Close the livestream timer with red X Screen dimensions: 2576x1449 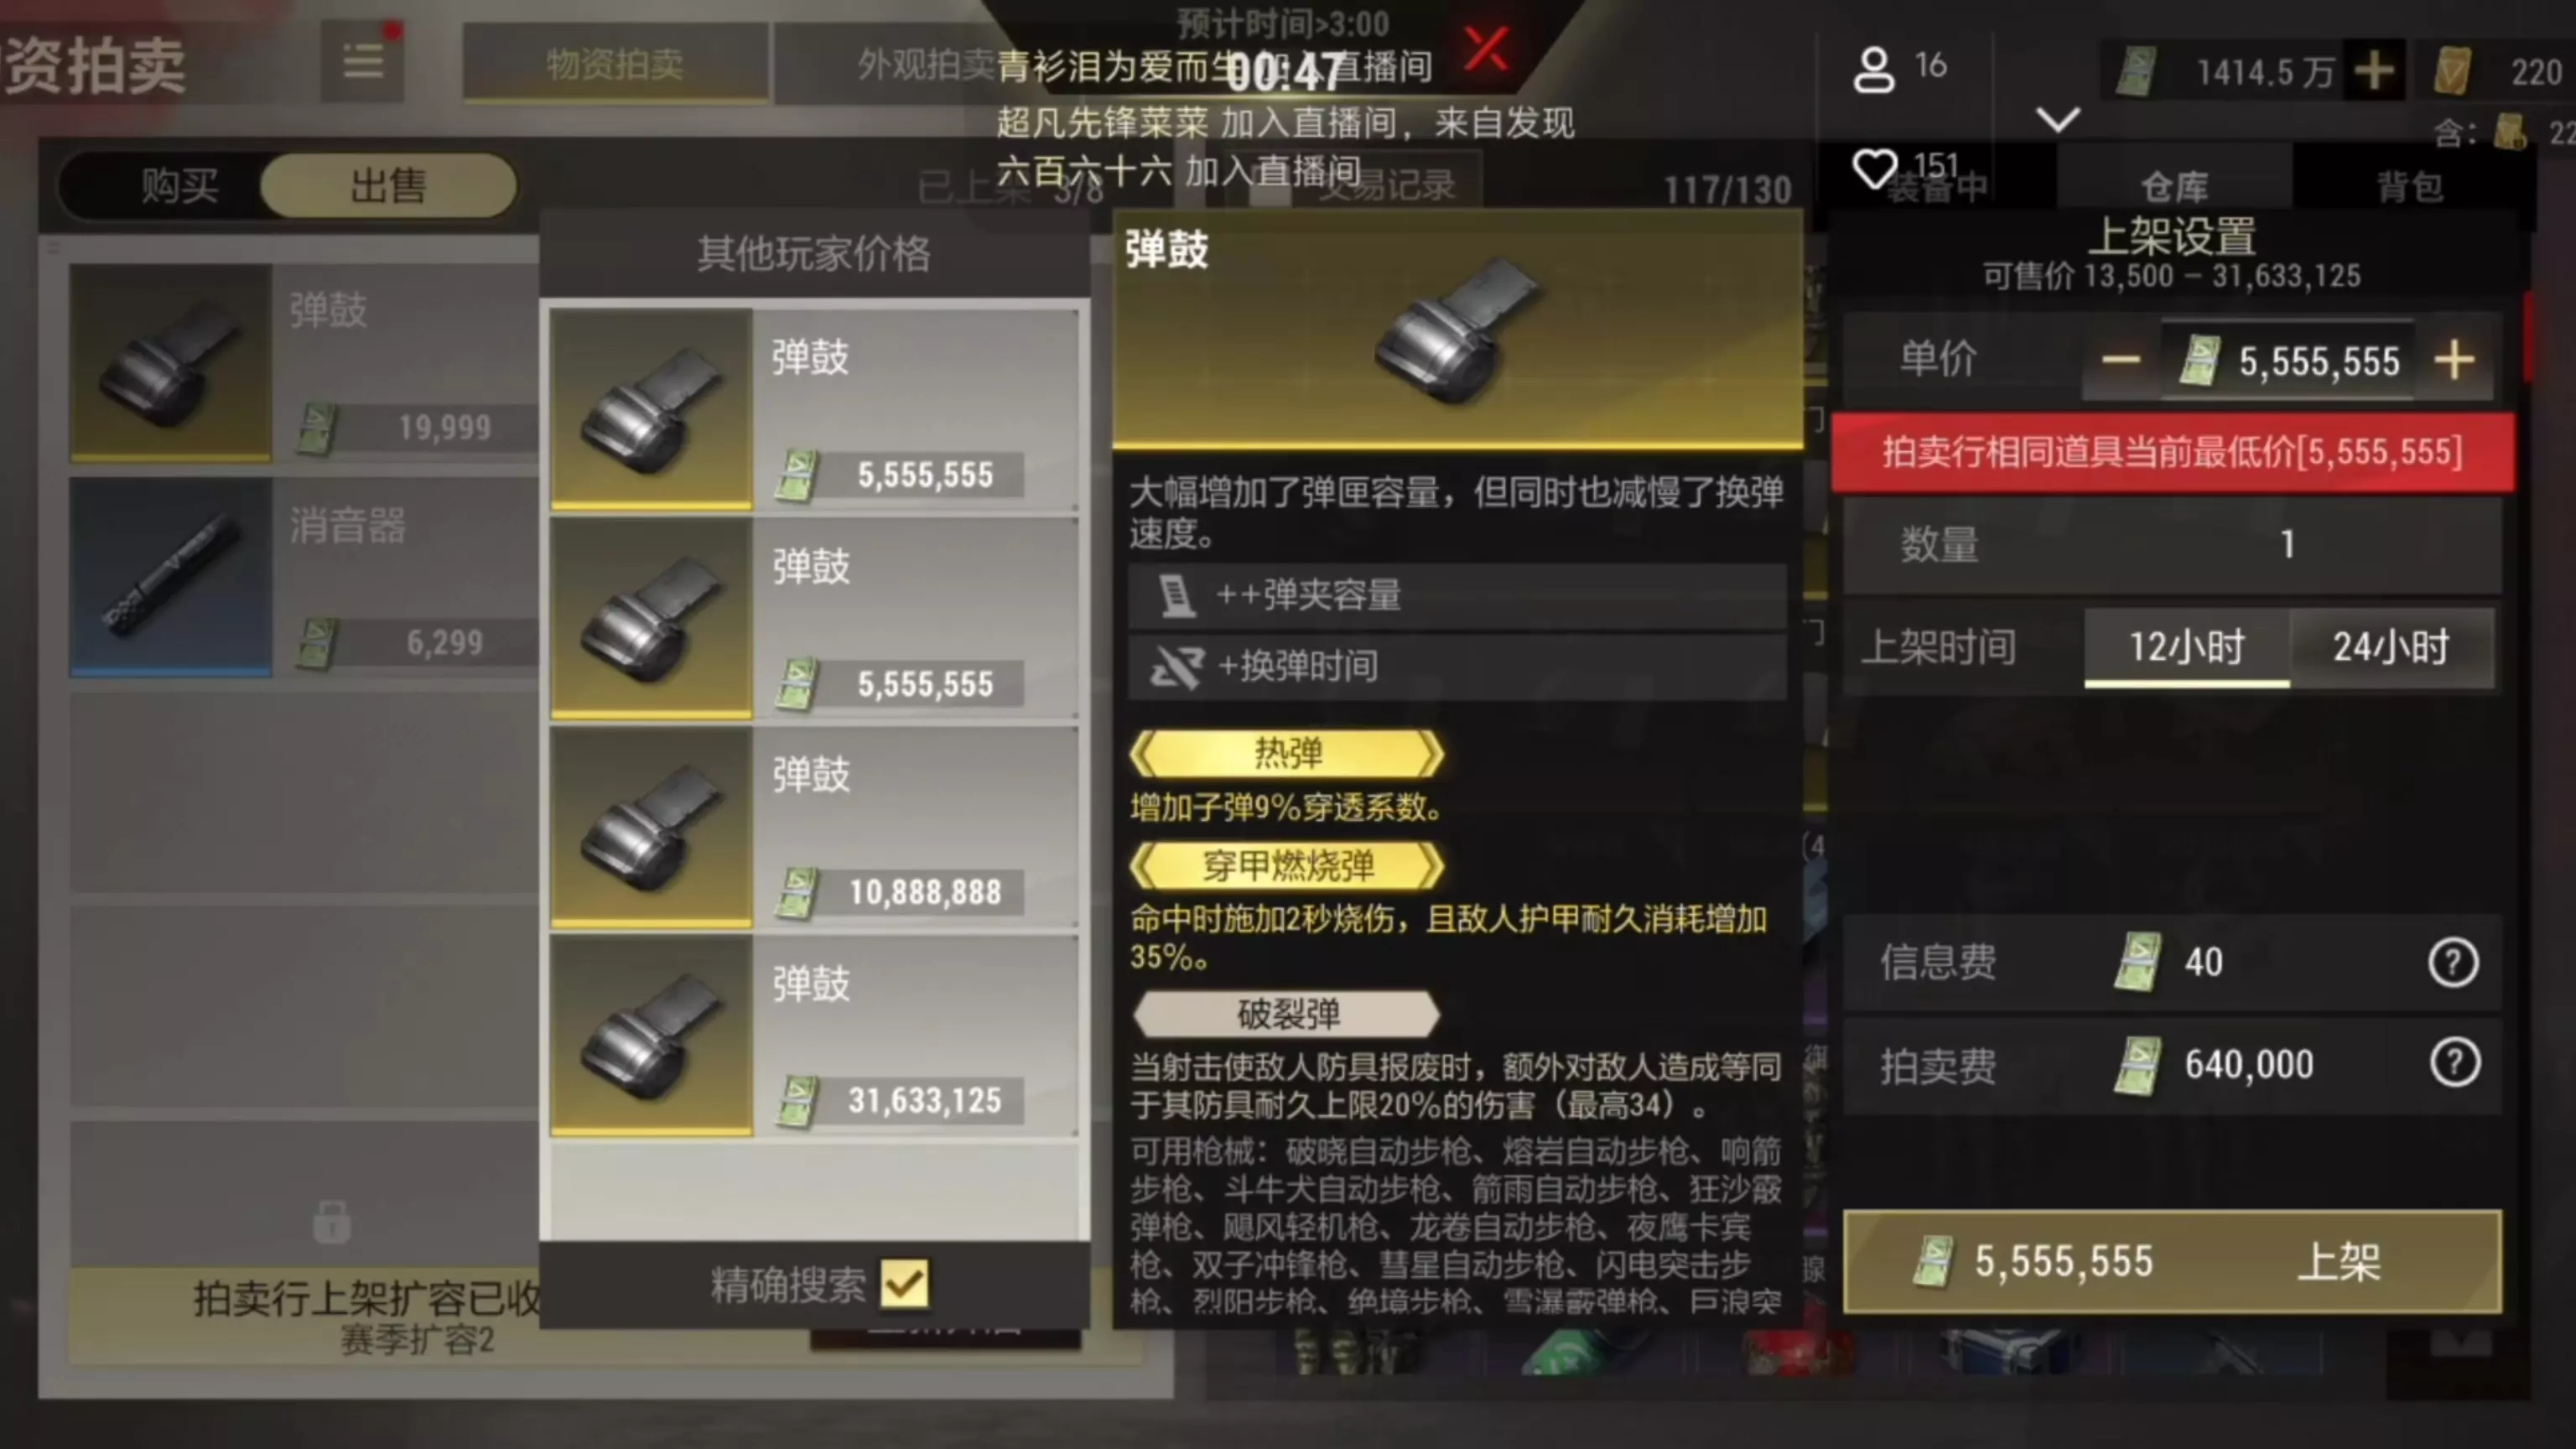point(1486,48)
